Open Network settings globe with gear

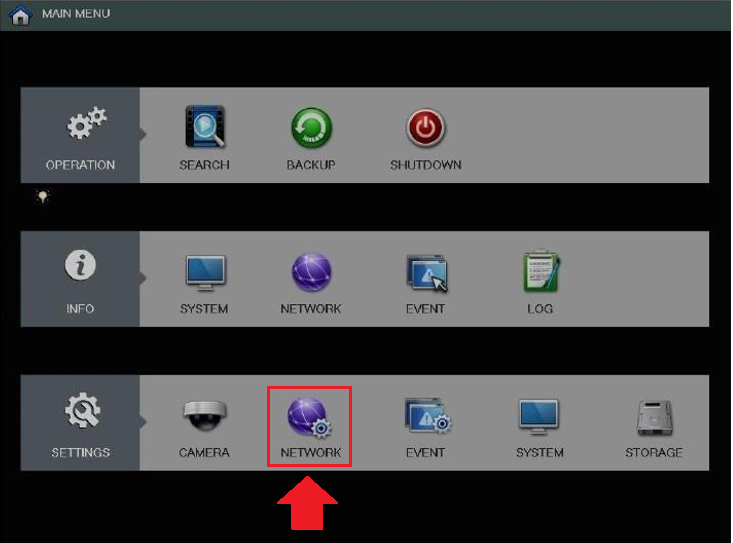[309, 418]
